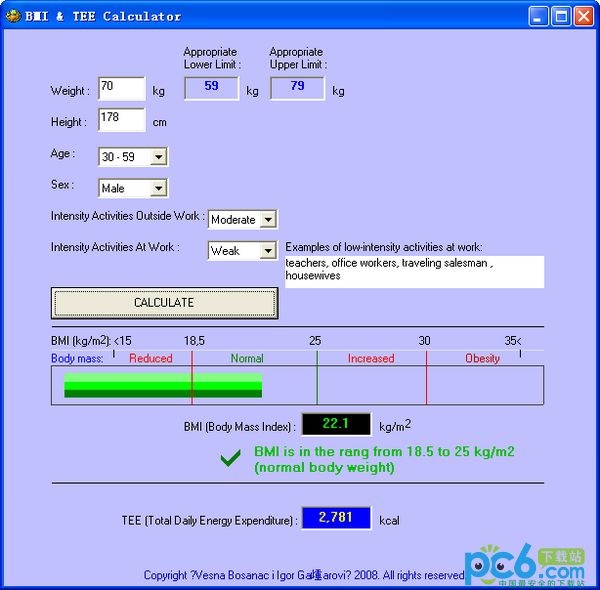Click the Weight input field
Image resolution: width=600 pixels, height=590 pixels.
click(122, 88)
